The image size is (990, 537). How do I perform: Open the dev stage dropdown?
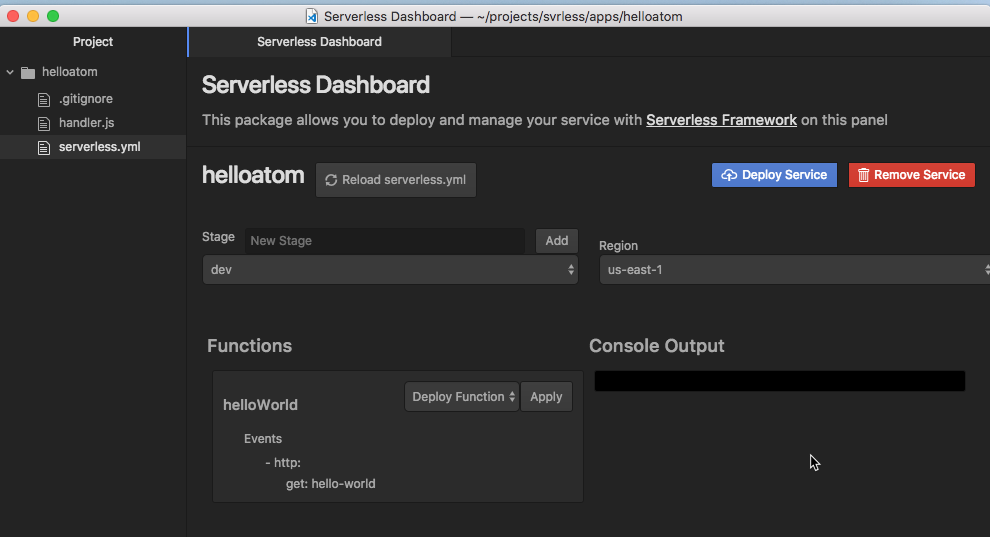point(390,269)
